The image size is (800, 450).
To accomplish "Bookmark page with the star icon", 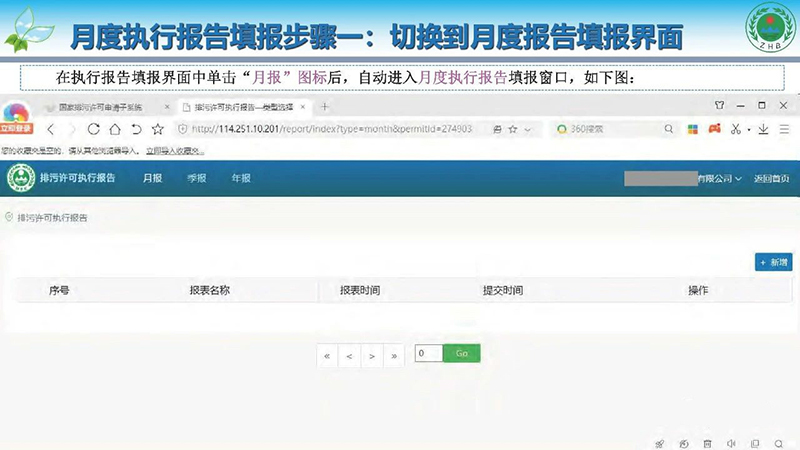I will 157,129.
